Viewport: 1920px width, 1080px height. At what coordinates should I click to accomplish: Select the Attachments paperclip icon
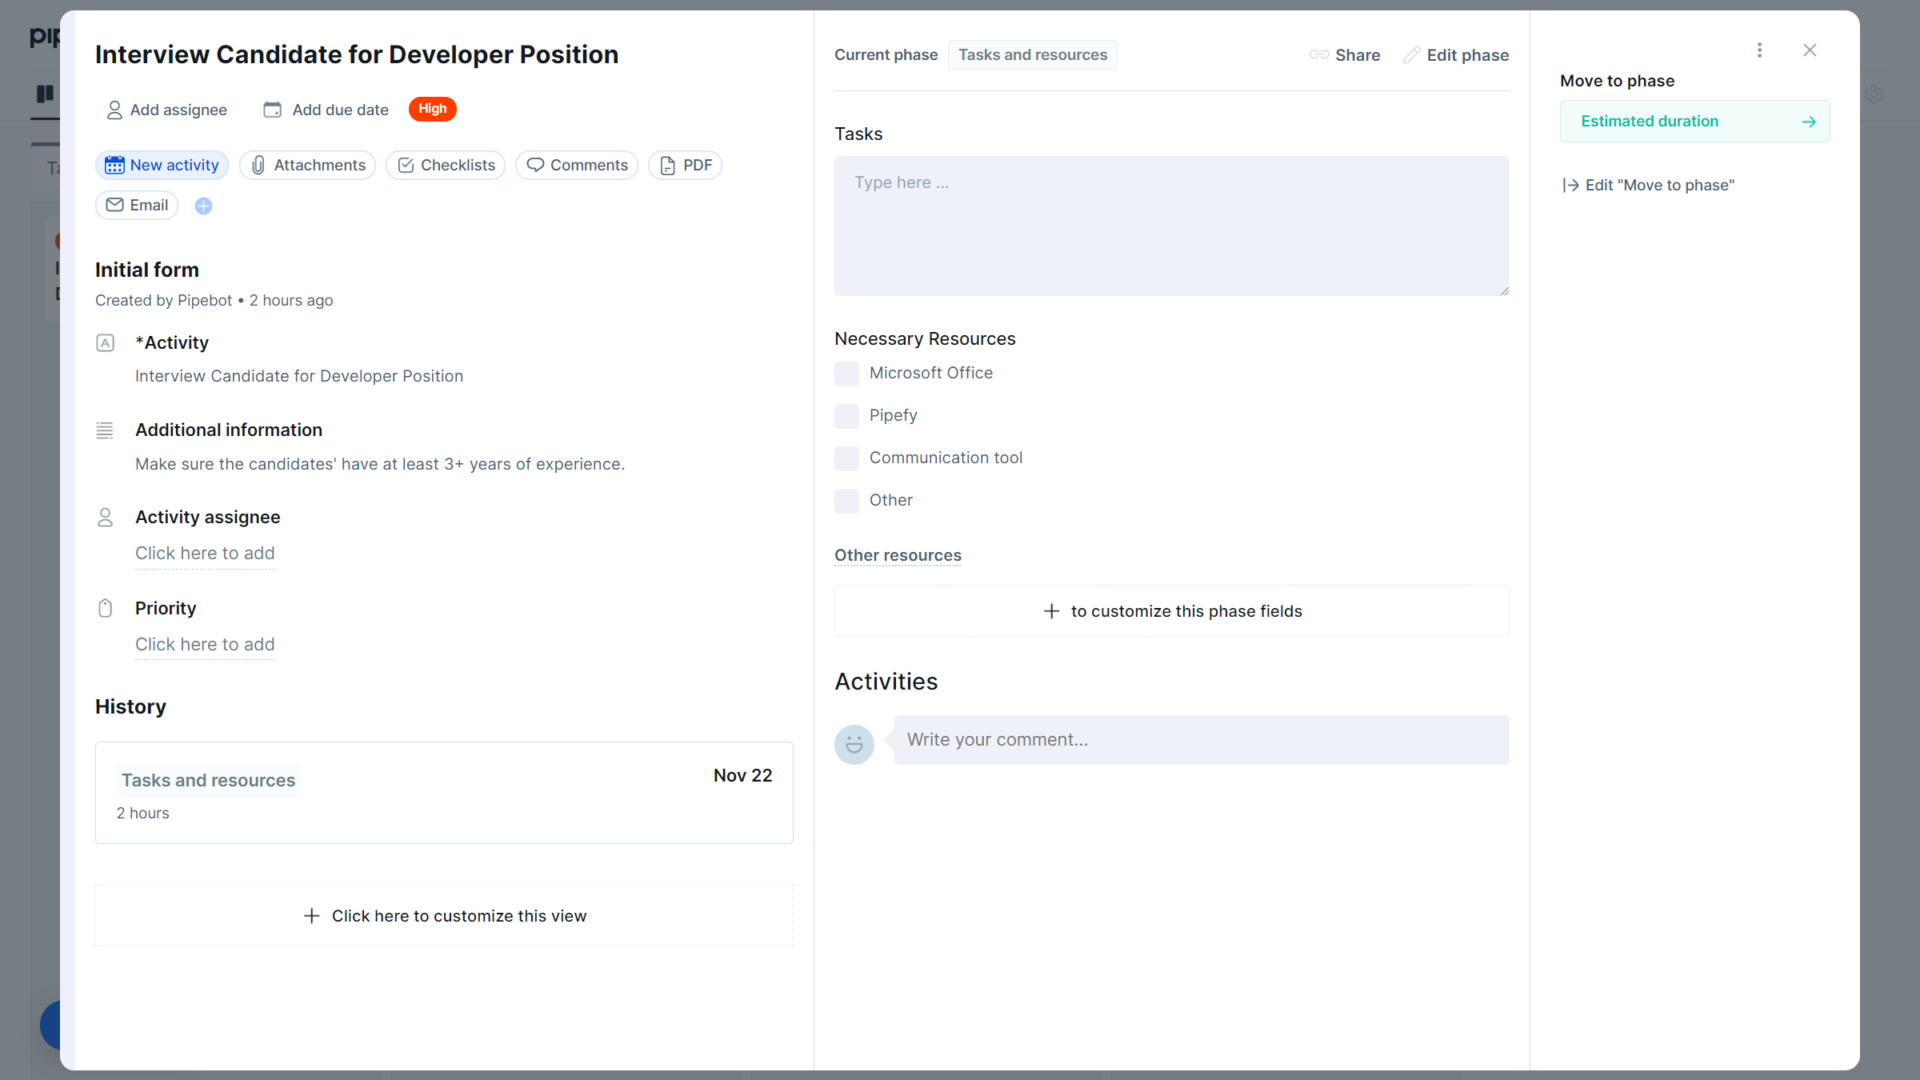click(x=259, y=165)
